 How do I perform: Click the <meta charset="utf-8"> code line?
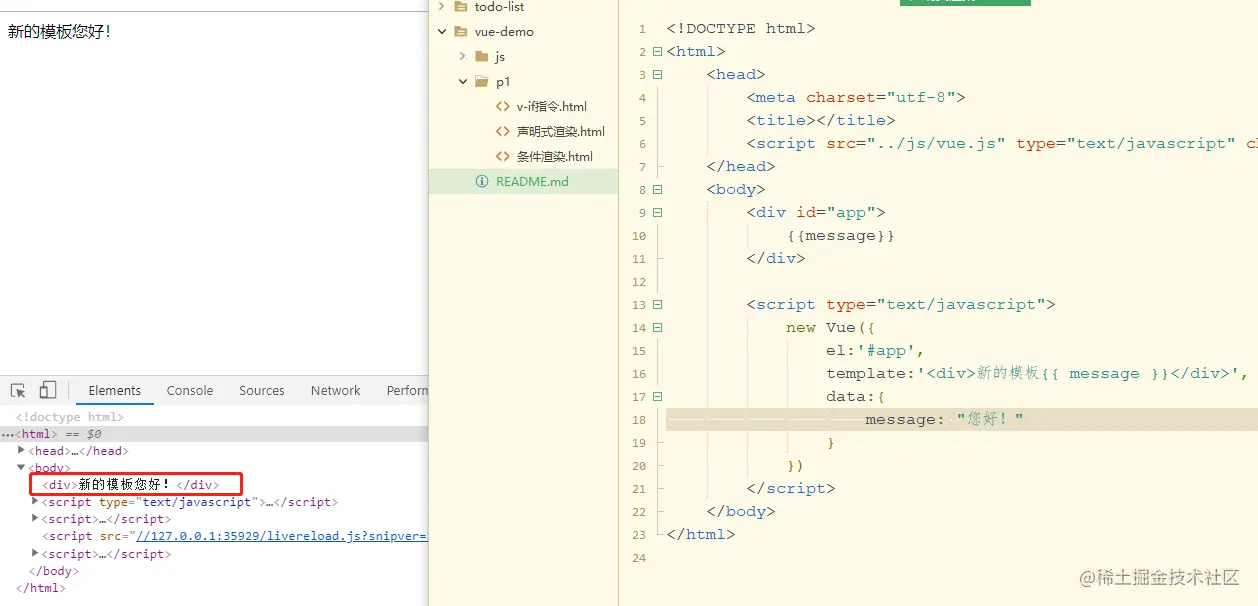pyautogui.click(x=856, y=97)
